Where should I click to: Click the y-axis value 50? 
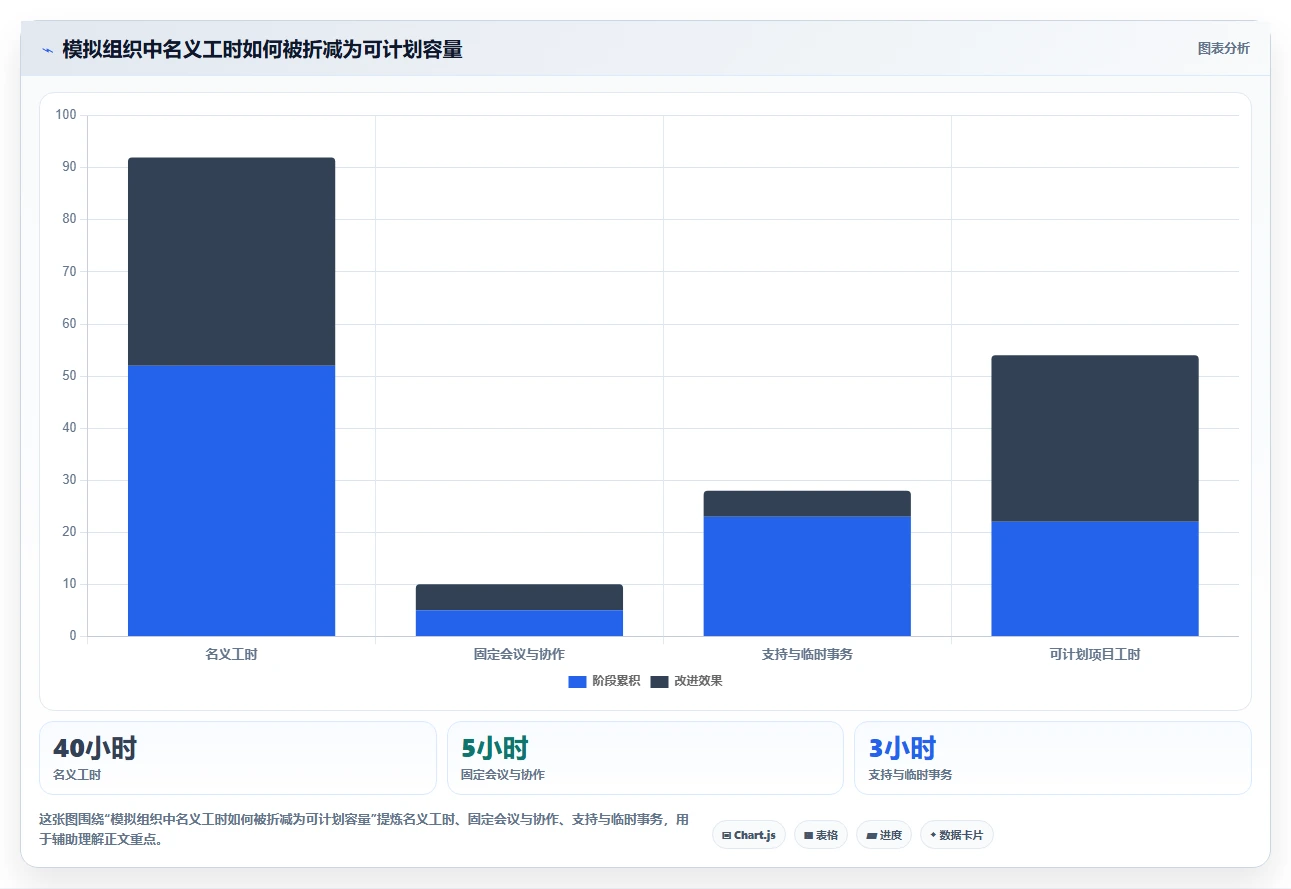pyautogui.click(x=69, y=376)
